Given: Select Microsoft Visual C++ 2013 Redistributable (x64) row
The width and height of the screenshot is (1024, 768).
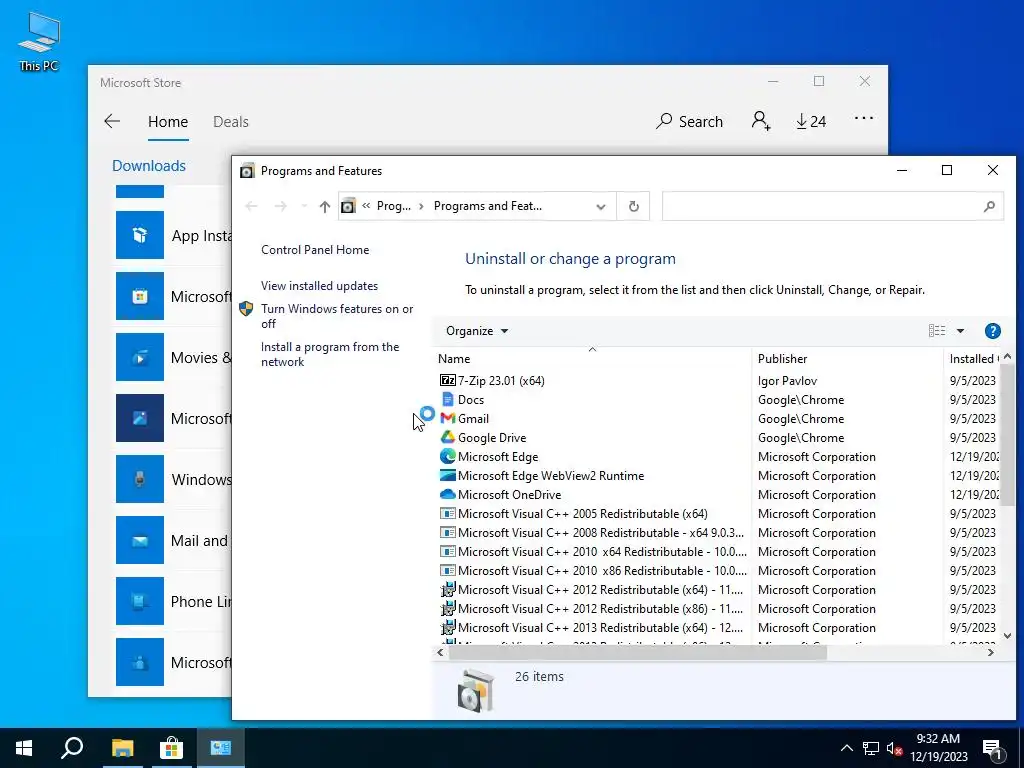Looking at the screenshot, I should tap(717, 628).
